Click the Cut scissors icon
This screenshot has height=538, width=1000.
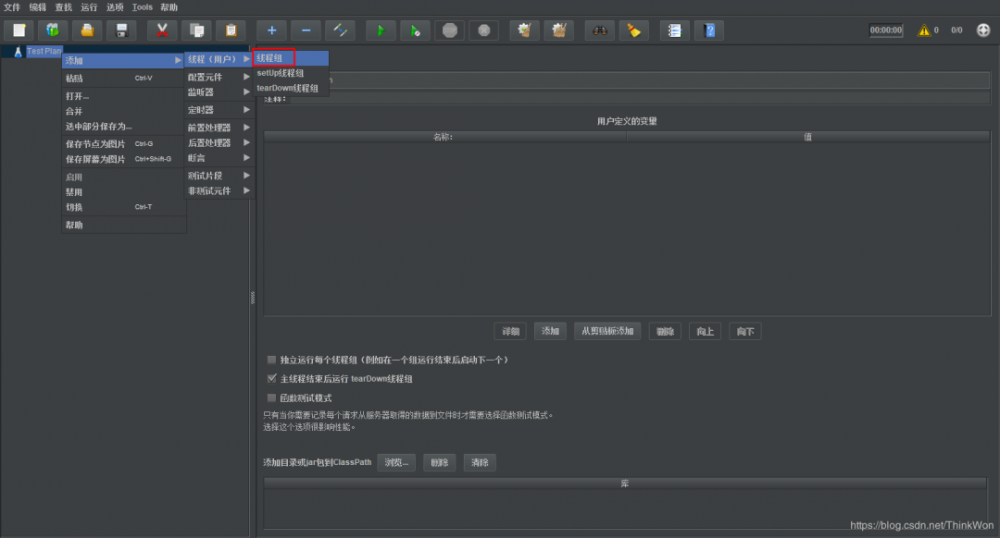click(162, 30)
